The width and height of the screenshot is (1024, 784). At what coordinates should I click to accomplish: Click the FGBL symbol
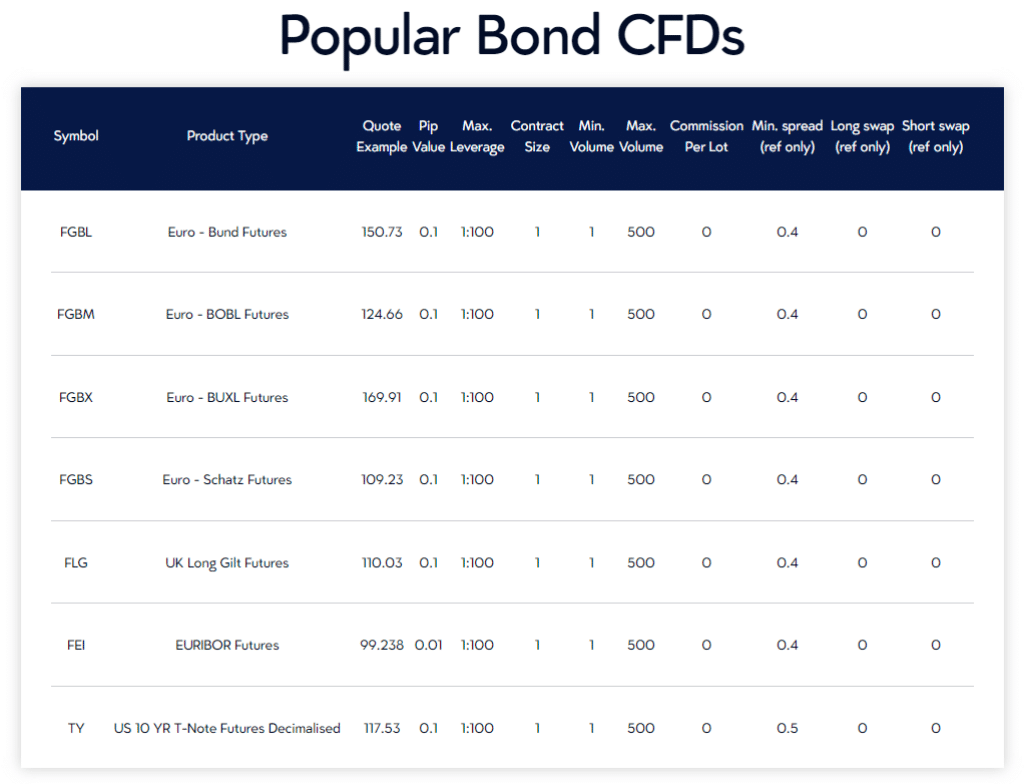[x=76, y=232]
